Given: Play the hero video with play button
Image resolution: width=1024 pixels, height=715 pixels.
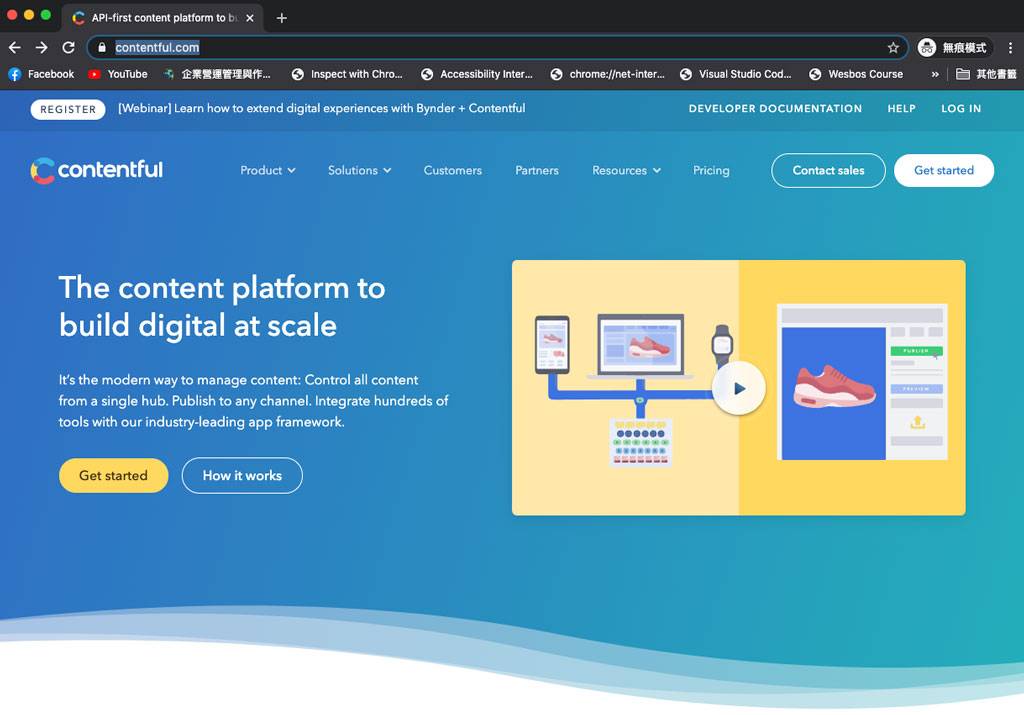Looking at the screenshot, I should tap(739, 389).
